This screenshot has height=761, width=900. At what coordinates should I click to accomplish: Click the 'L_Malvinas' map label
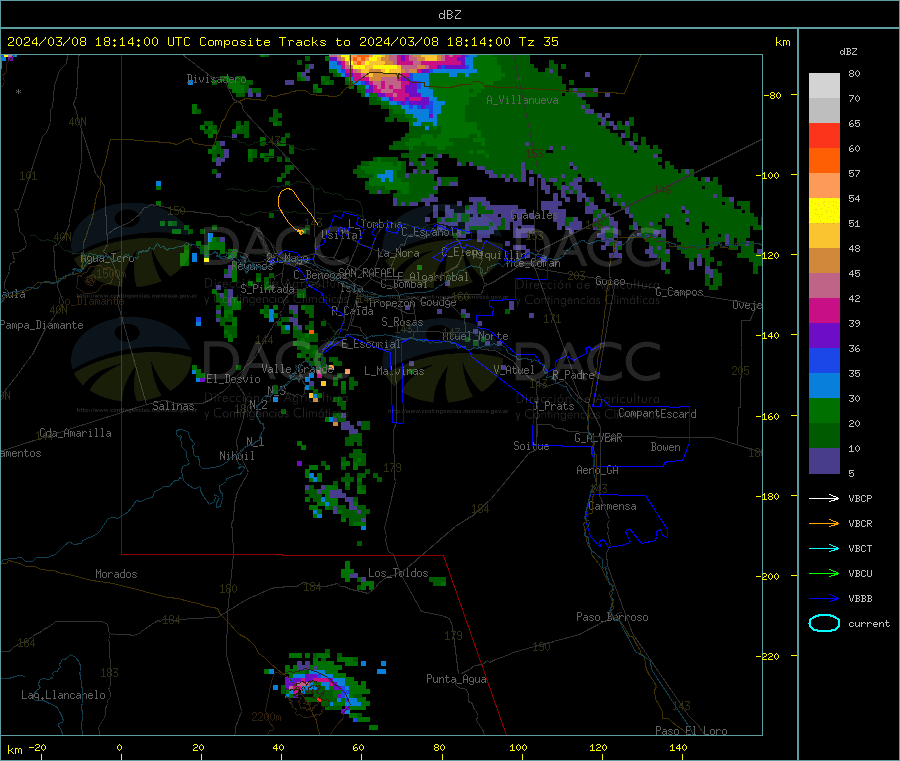pyautogui.click(x=394, y=371)
